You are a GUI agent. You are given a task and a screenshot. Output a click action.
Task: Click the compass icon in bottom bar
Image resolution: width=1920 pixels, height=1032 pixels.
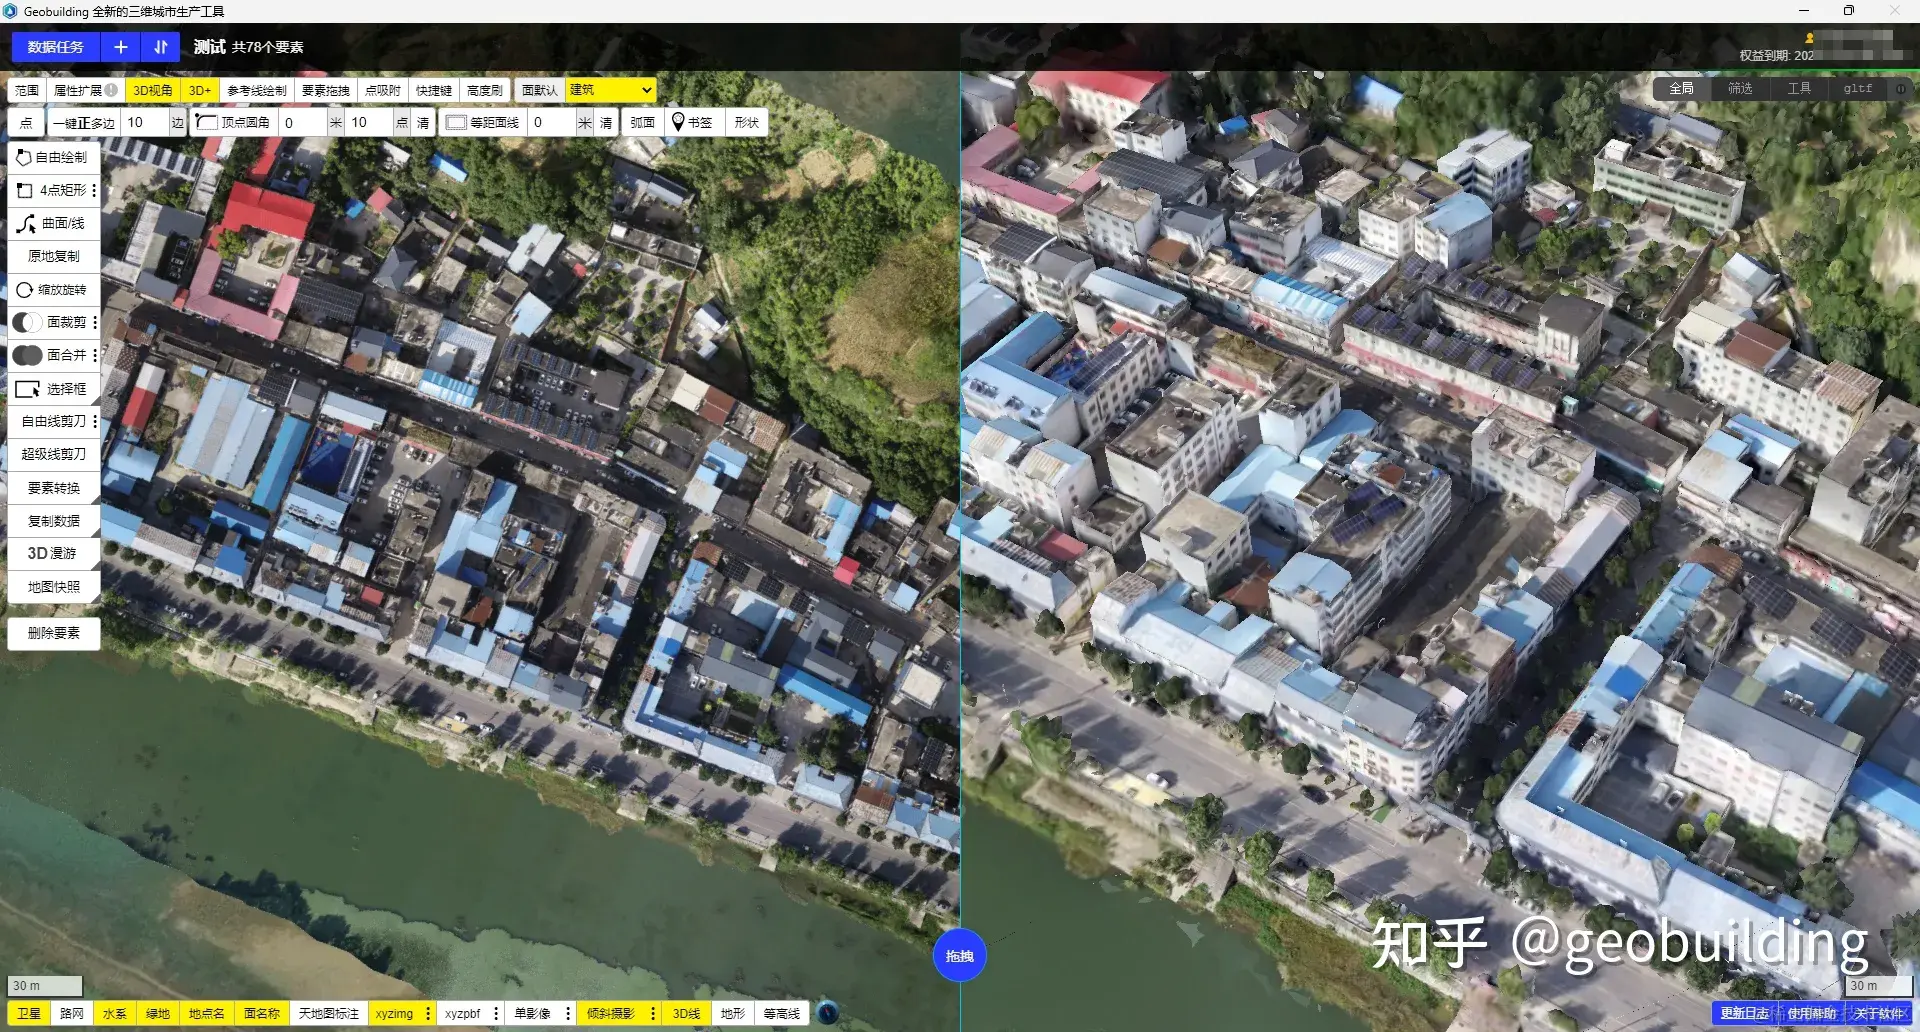click(827, 1013)
